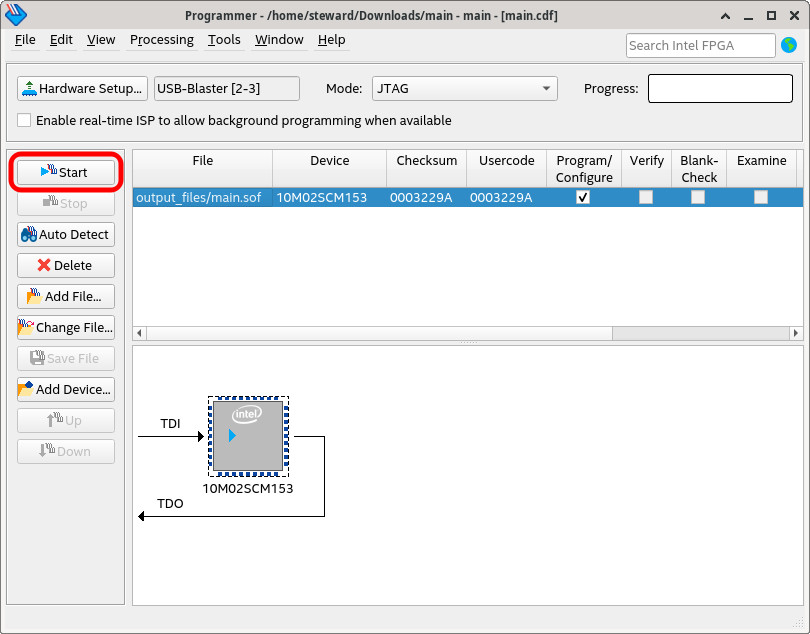Click the Checksum column header
Image resolution: width=810 pixels, height=634 pixels.
426,168
